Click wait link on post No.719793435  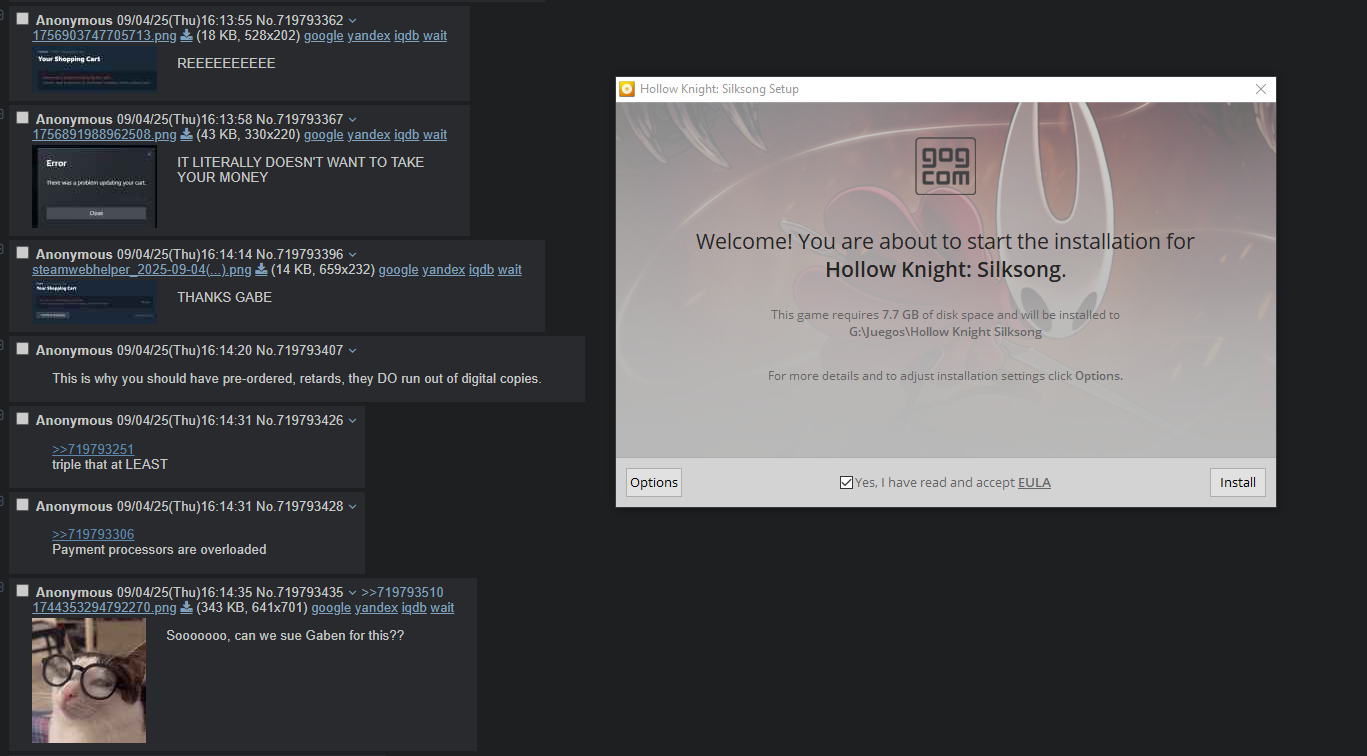coord(442,608)
